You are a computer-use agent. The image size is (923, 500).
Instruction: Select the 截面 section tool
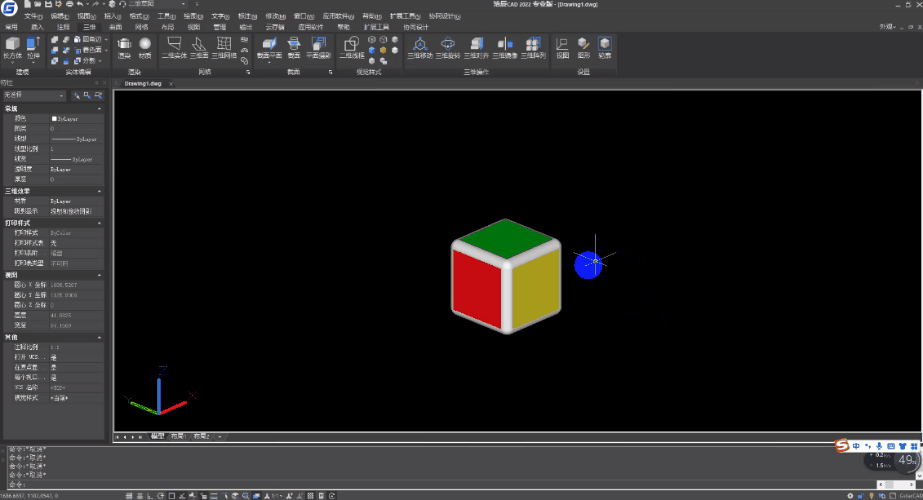[294, 48]
